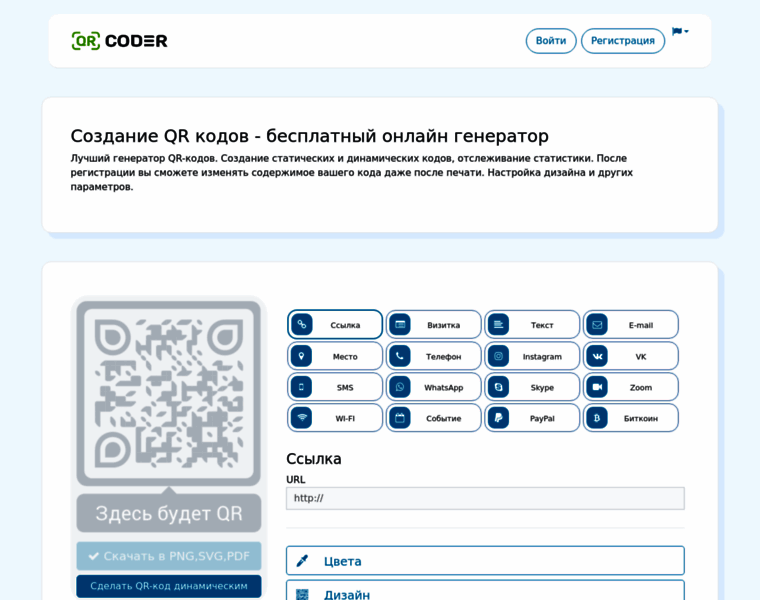Select the Визитка QR type tab
The image size is (760, 600).
coord(434,324)
